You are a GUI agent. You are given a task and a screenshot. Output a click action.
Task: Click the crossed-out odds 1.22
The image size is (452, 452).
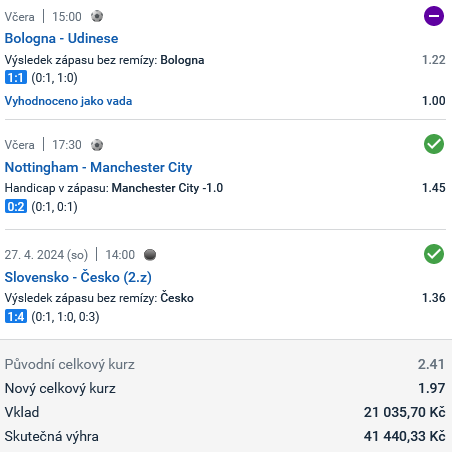[x=434, y=60]
